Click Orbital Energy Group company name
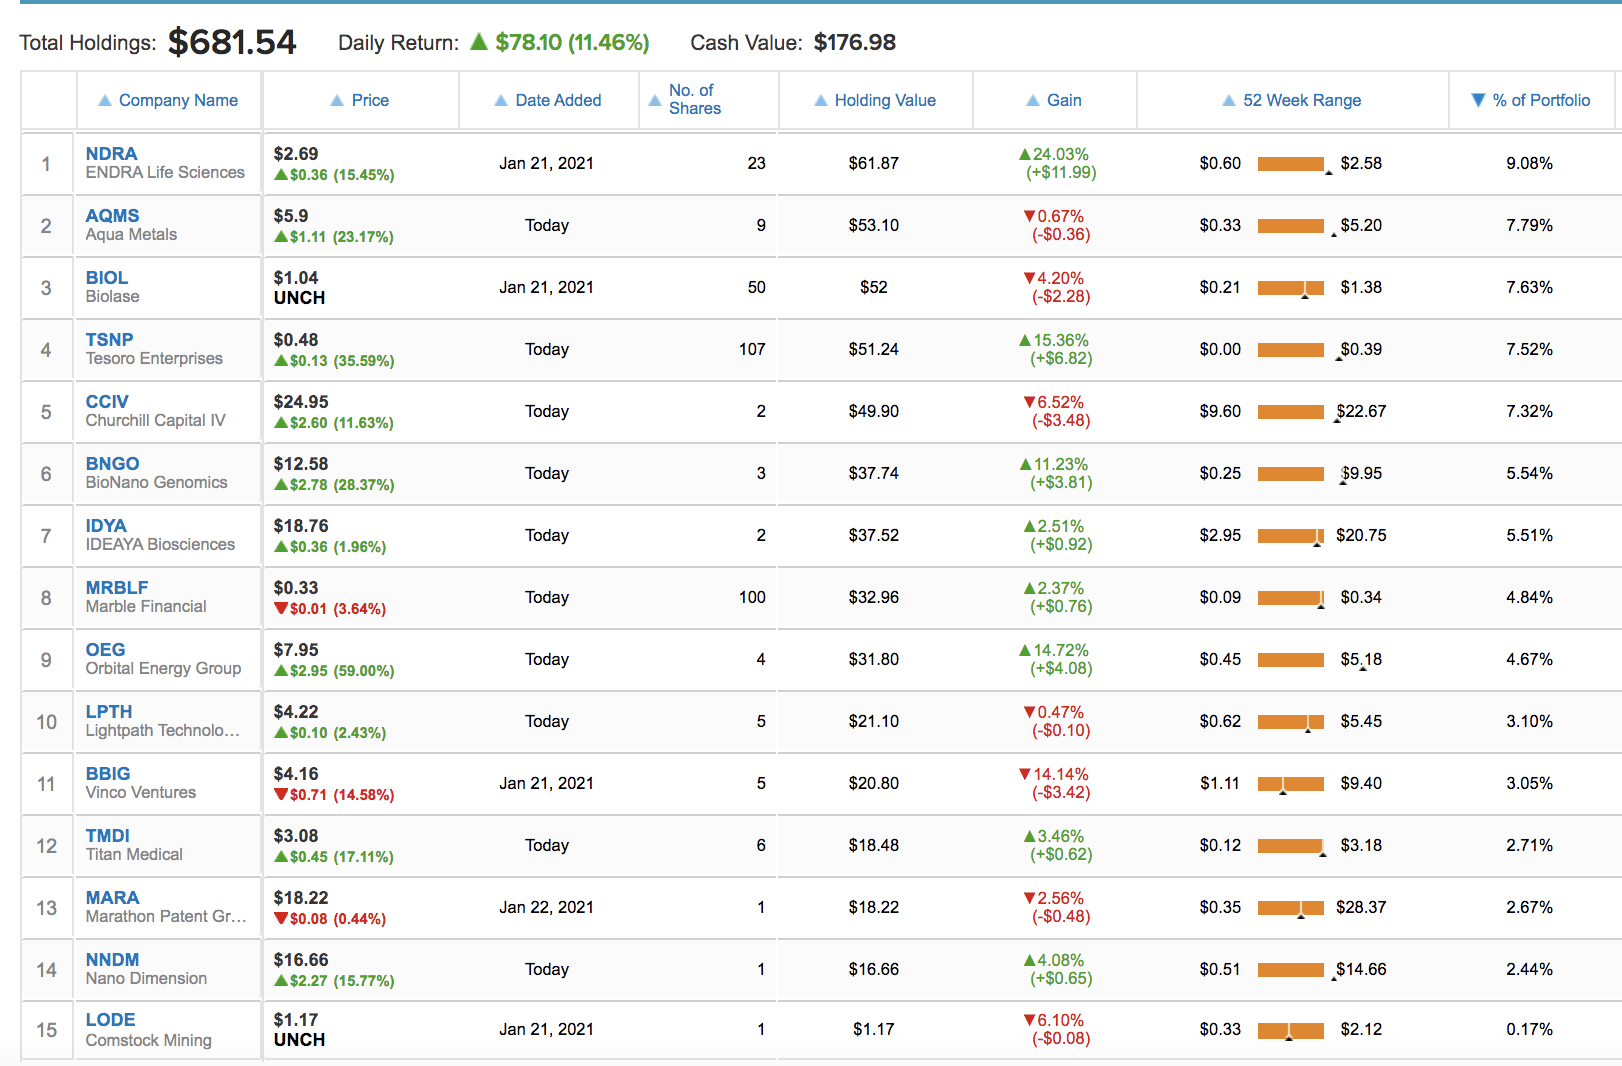The height and width of the screenshot is (1066, 1622). coord(163,669)
